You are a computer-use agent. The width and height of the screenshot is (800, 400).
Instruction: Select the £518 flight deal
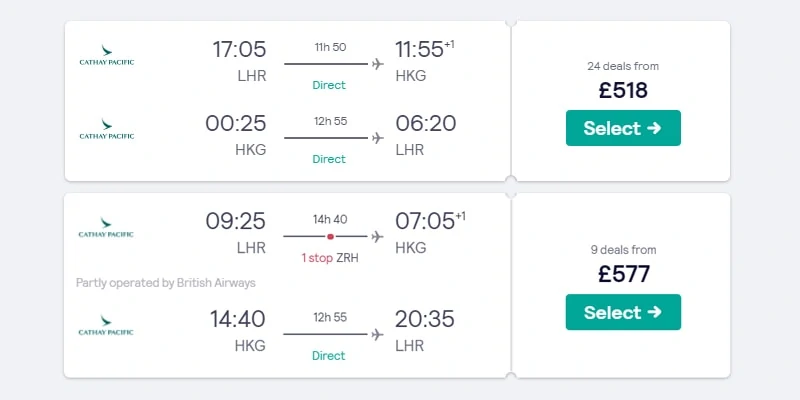[x=623, y=128]
